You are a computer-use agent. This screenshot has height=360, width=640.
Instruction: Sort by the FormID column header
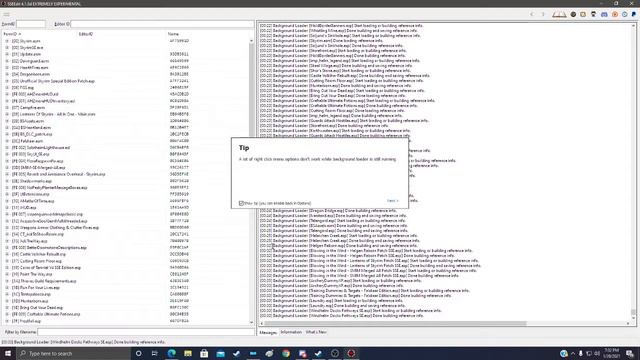point(39,34)
